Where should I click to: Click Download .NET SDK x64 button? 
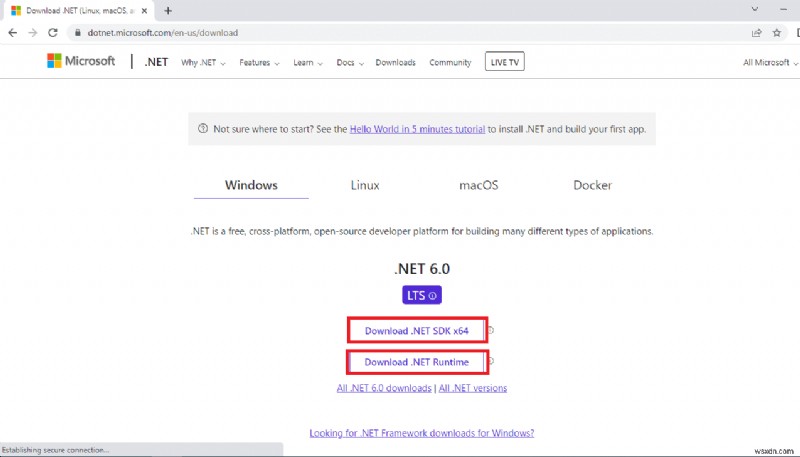click(x=416, y=331)
